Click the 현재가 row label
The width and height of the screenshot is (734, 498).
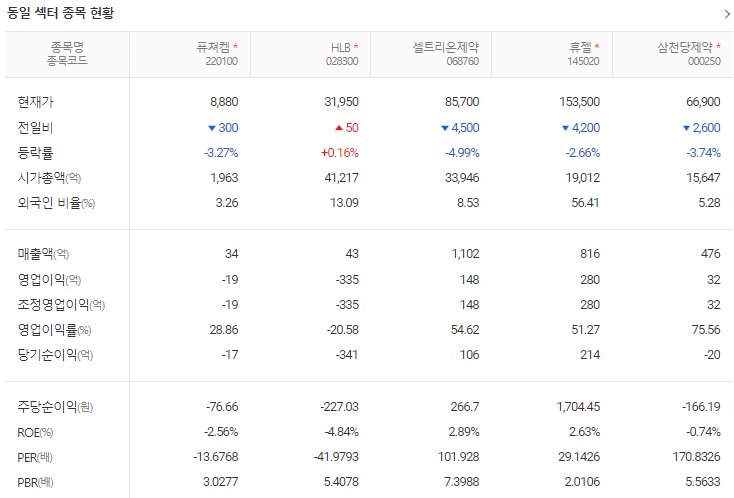[36, 102]
